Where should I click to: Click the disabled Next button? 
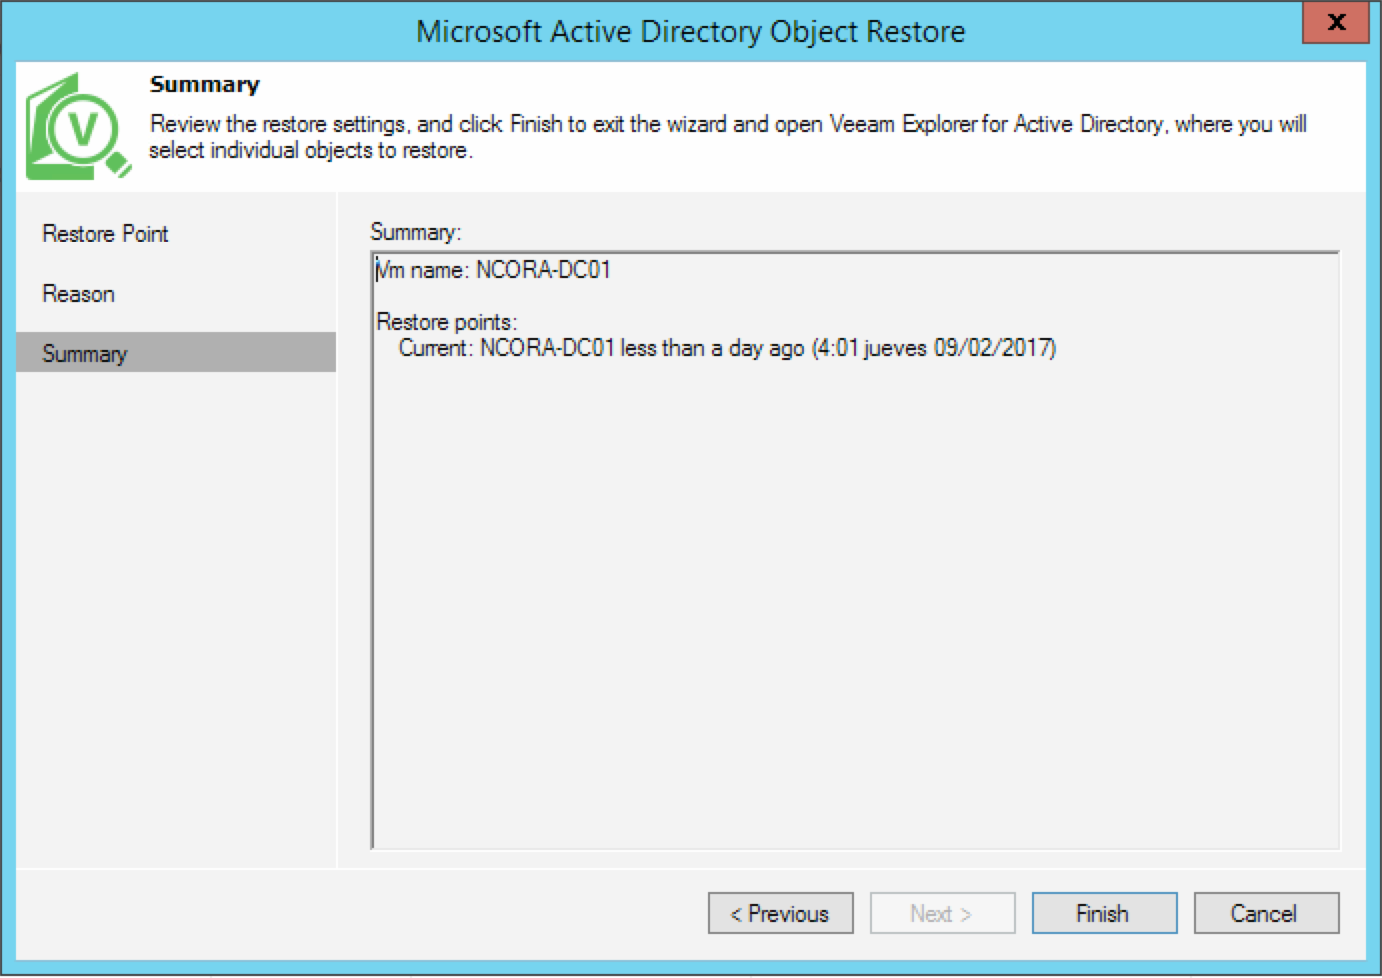click(x=942, y=912)
